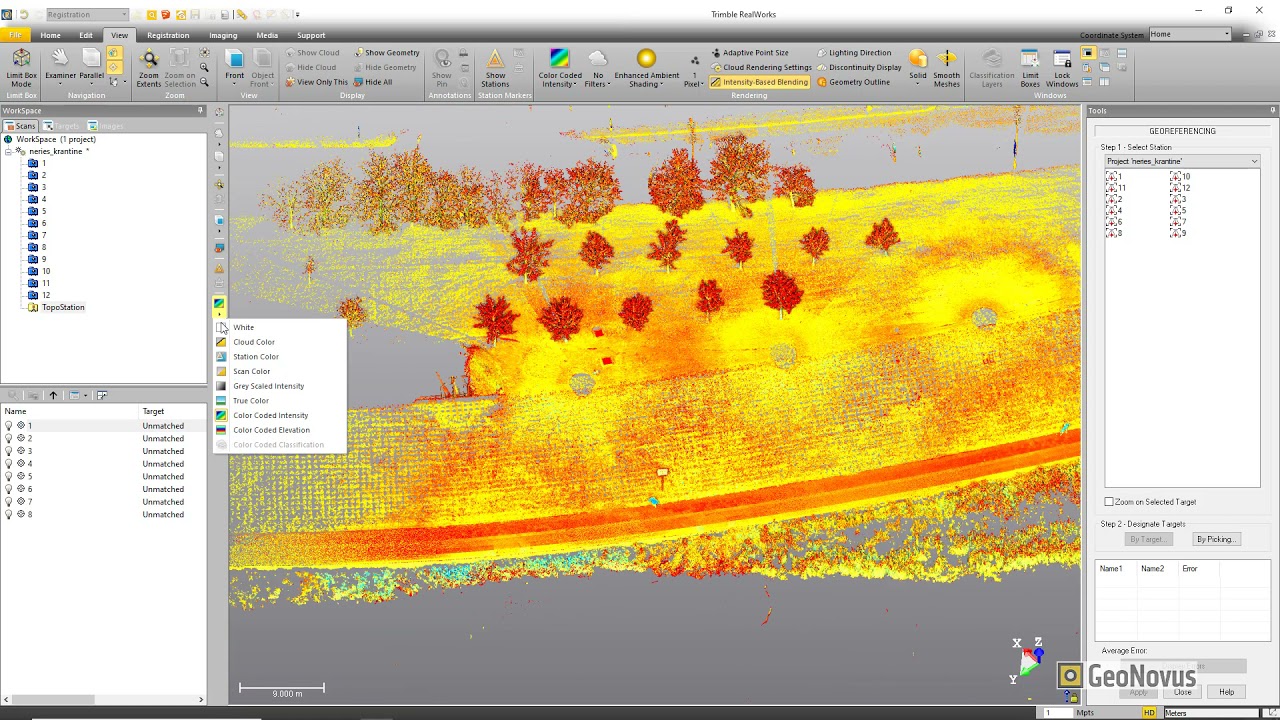Click Lock Windows icon
The image size is (1280, 720).
click(x=1062, y=68)
